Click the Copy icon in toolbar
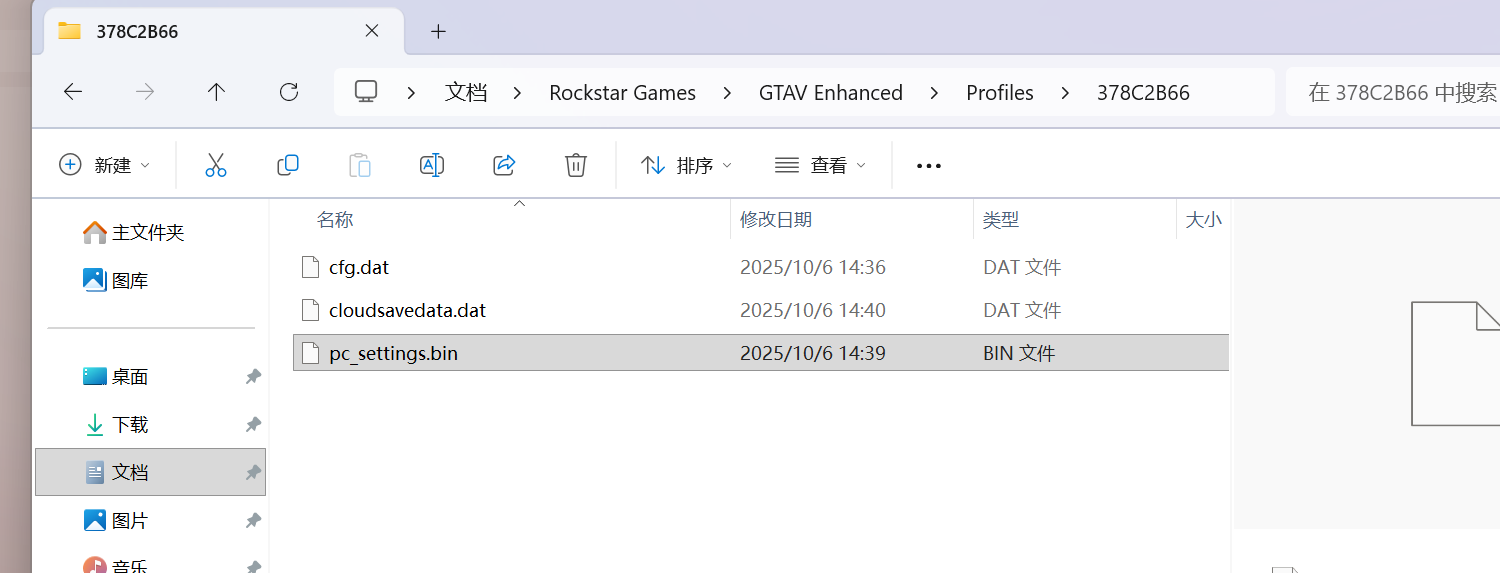Screen dimensions: 1500x573 click(288, 165)
